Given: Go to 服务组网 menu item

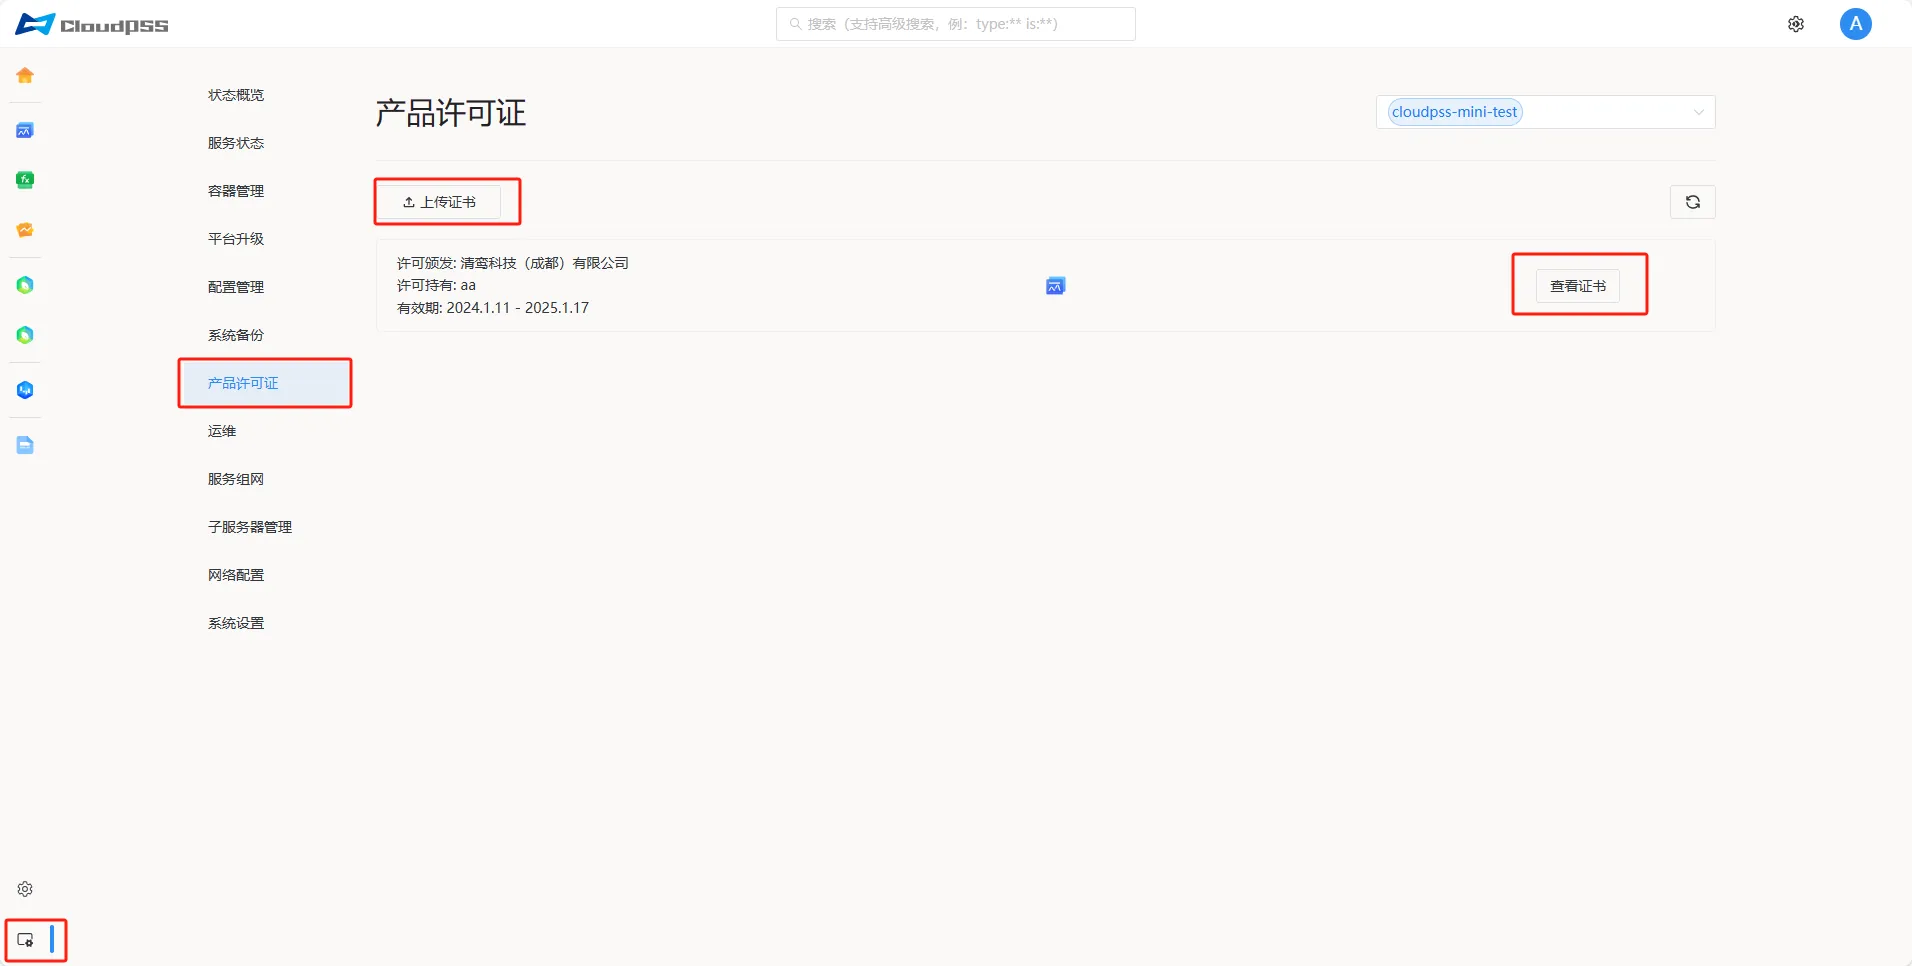Looking at the screenshot, I should point(236,479).
